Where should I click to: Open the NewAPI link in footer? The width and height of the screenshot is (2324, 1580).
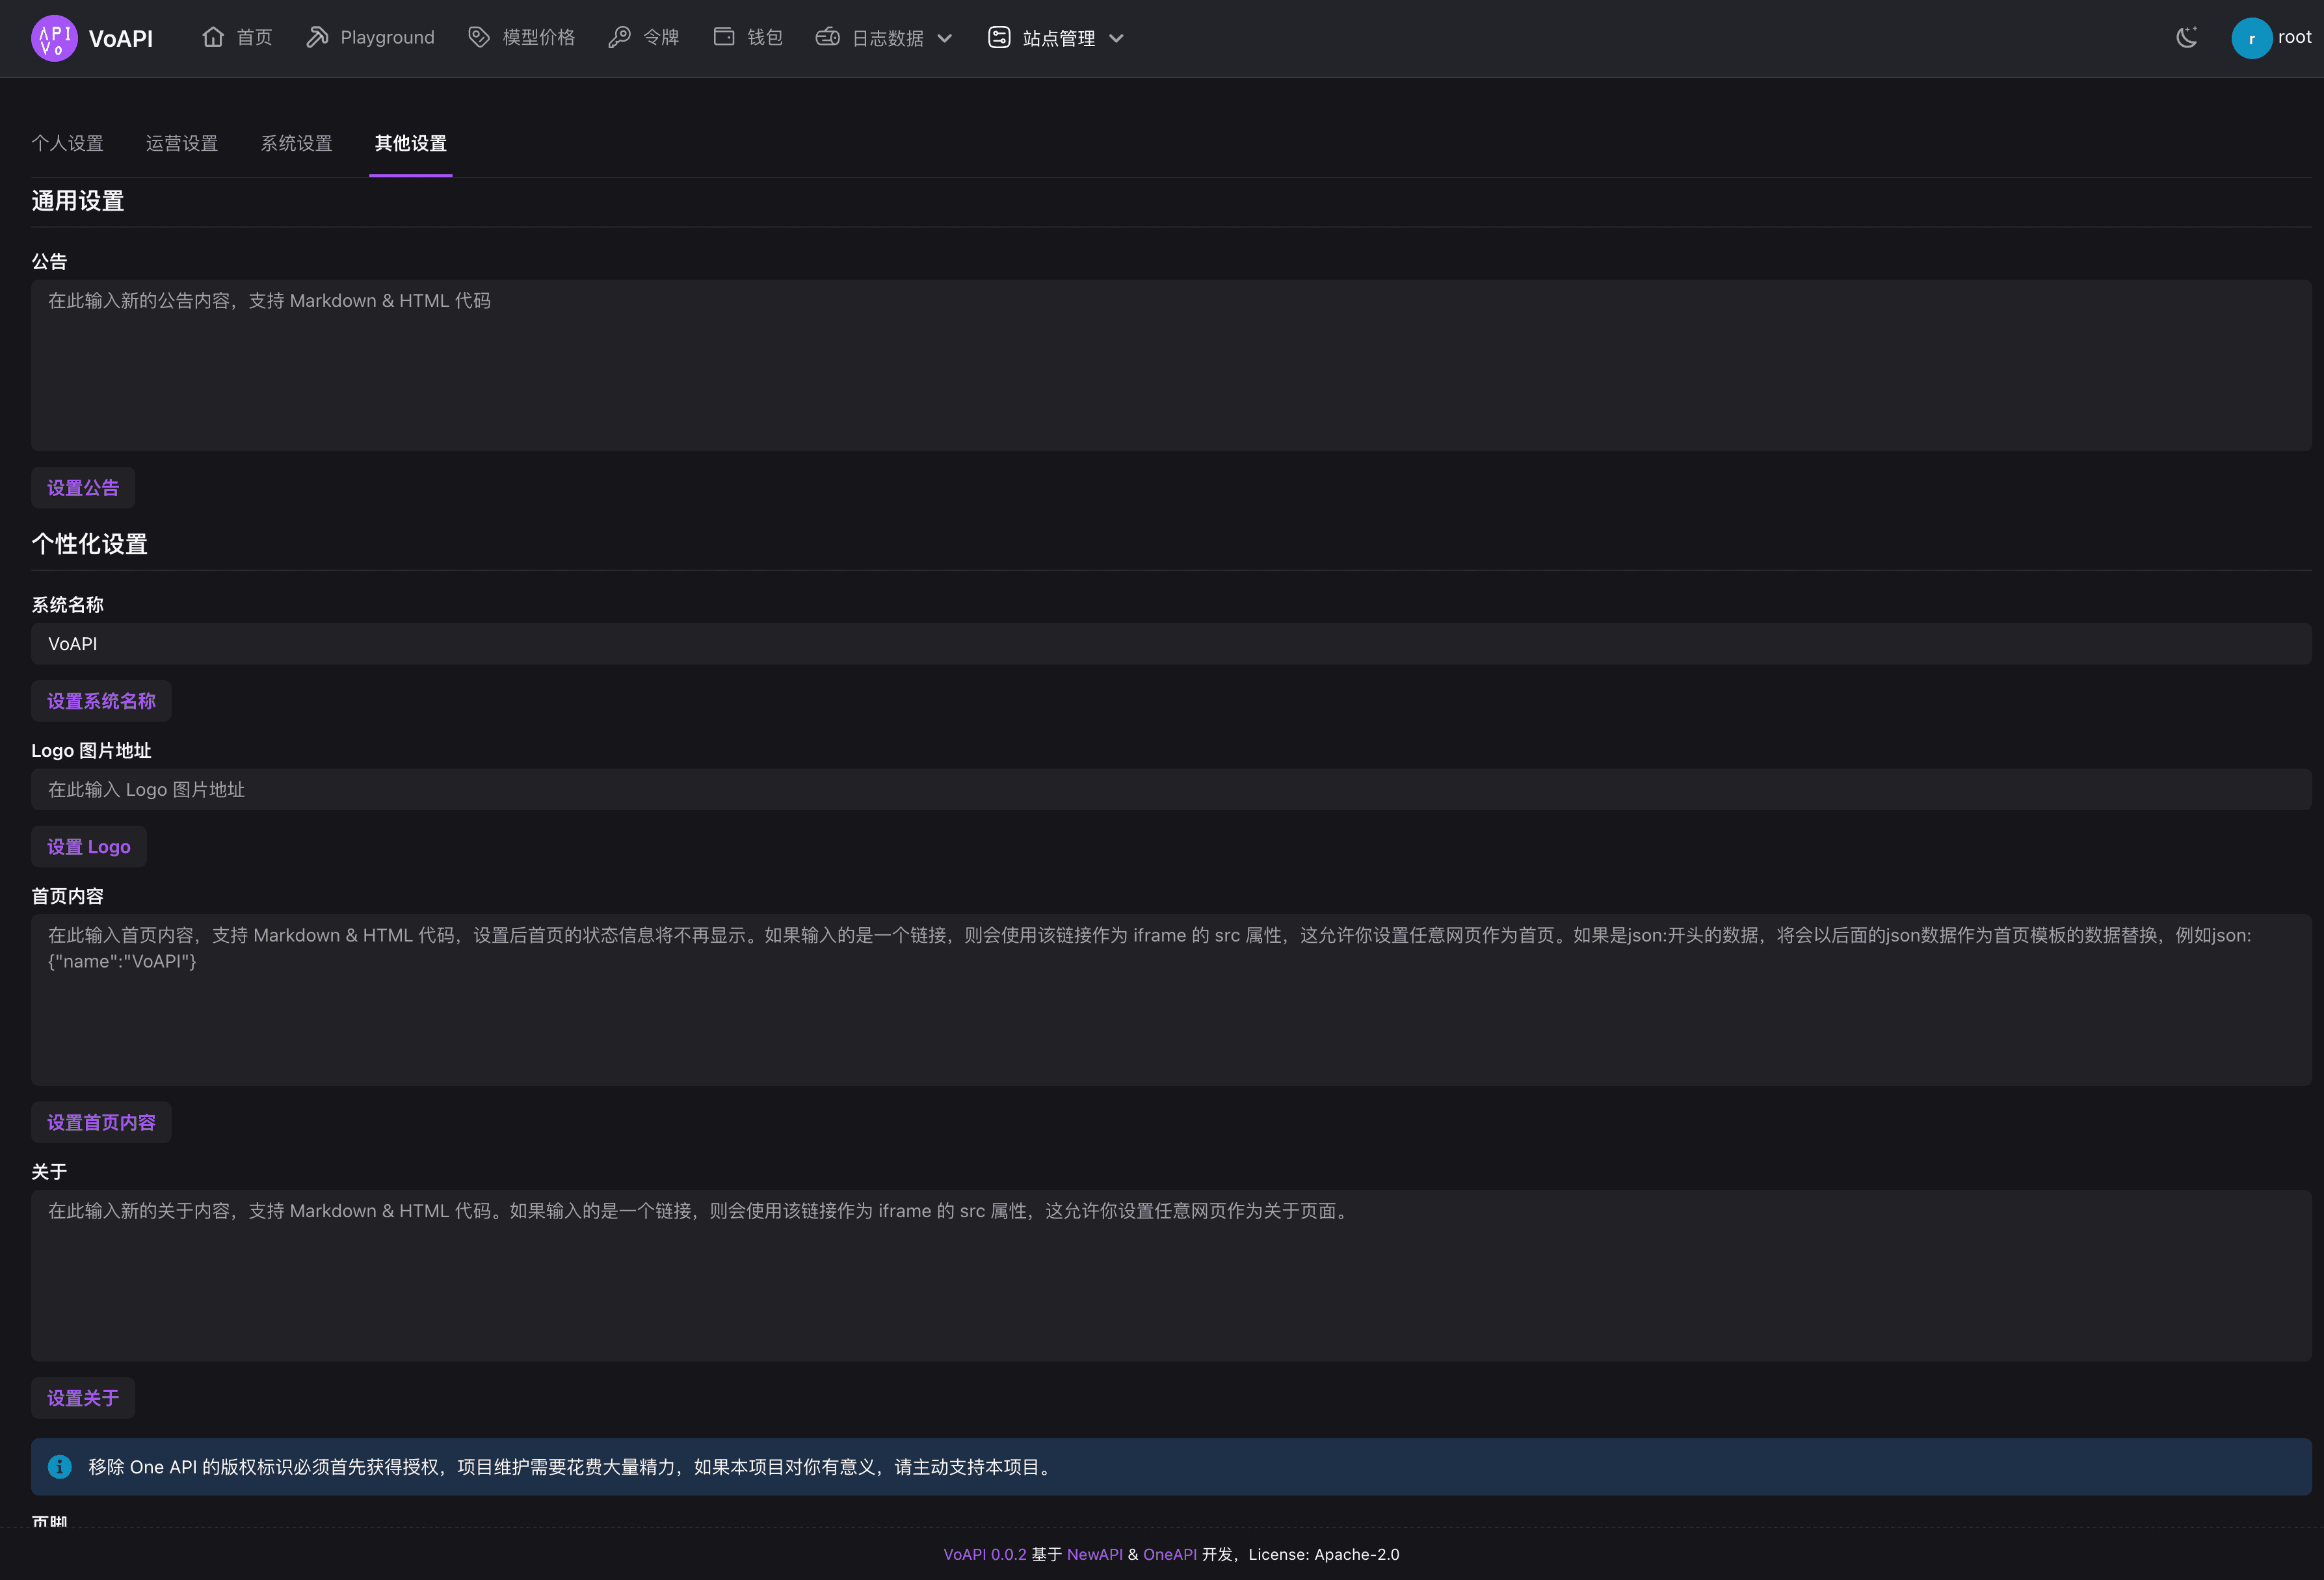point(1094,1554)
